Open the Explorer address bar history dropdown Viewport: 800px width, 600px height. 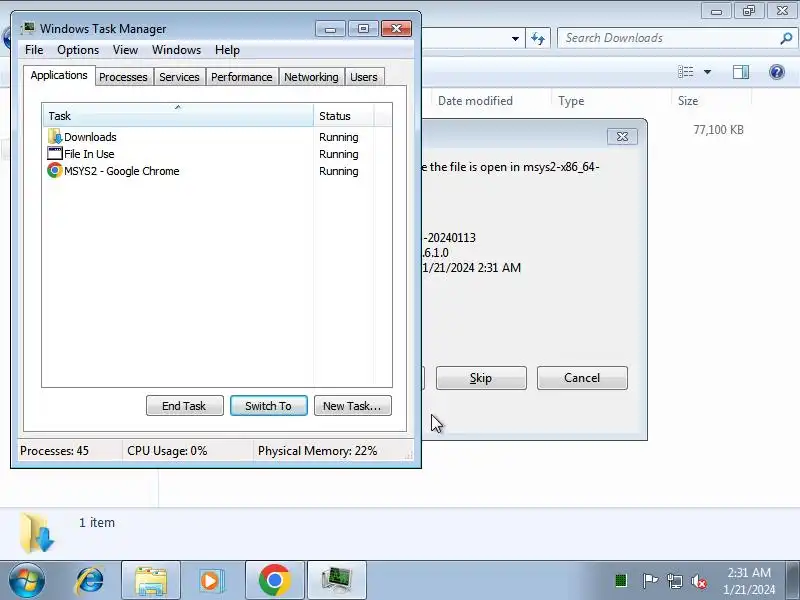click(x=515, y=39)
